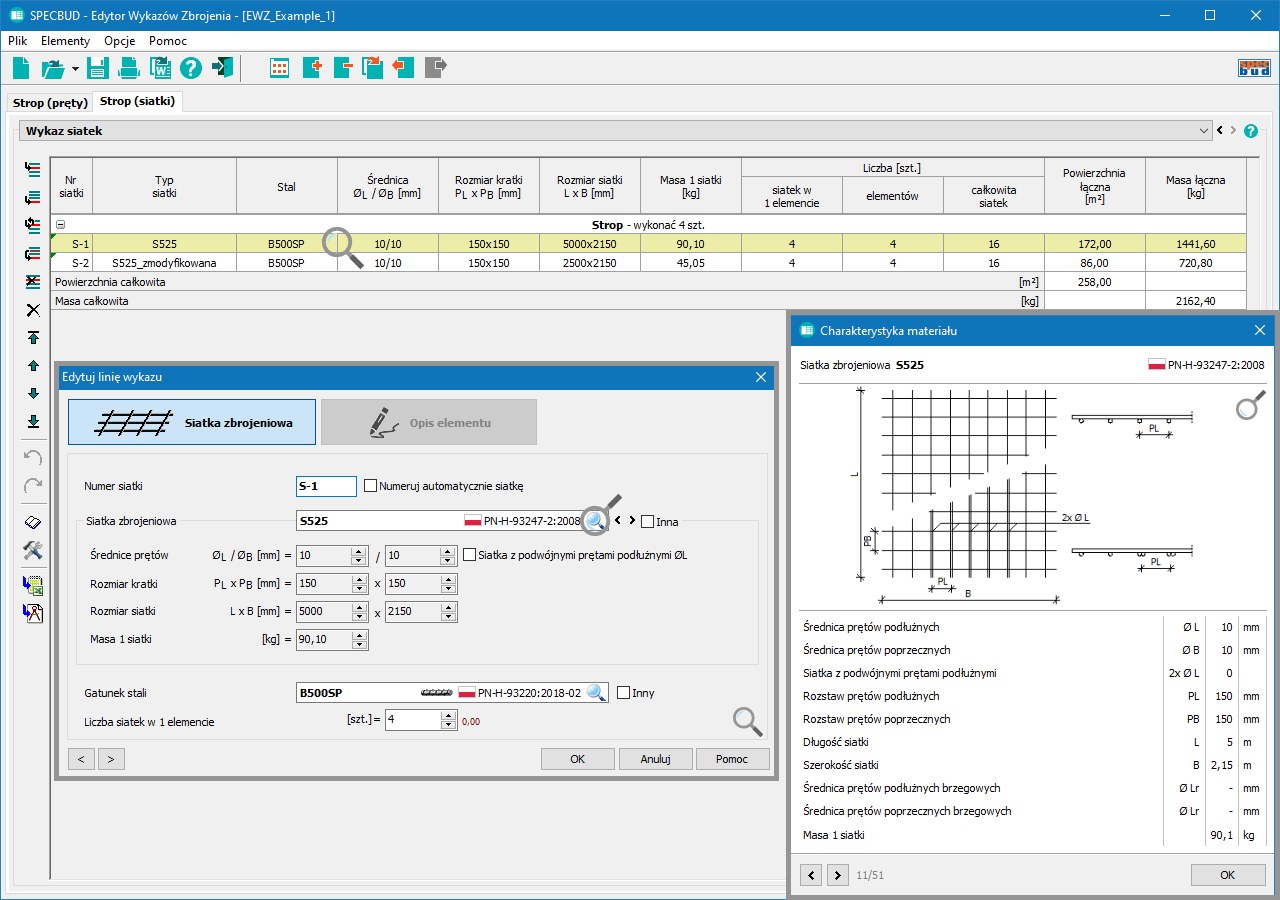This screenshot has height=900, width=1280.
Task: Enable 'Numeruj automatycznie siatkę' checkbox
Action: point(371,486)
